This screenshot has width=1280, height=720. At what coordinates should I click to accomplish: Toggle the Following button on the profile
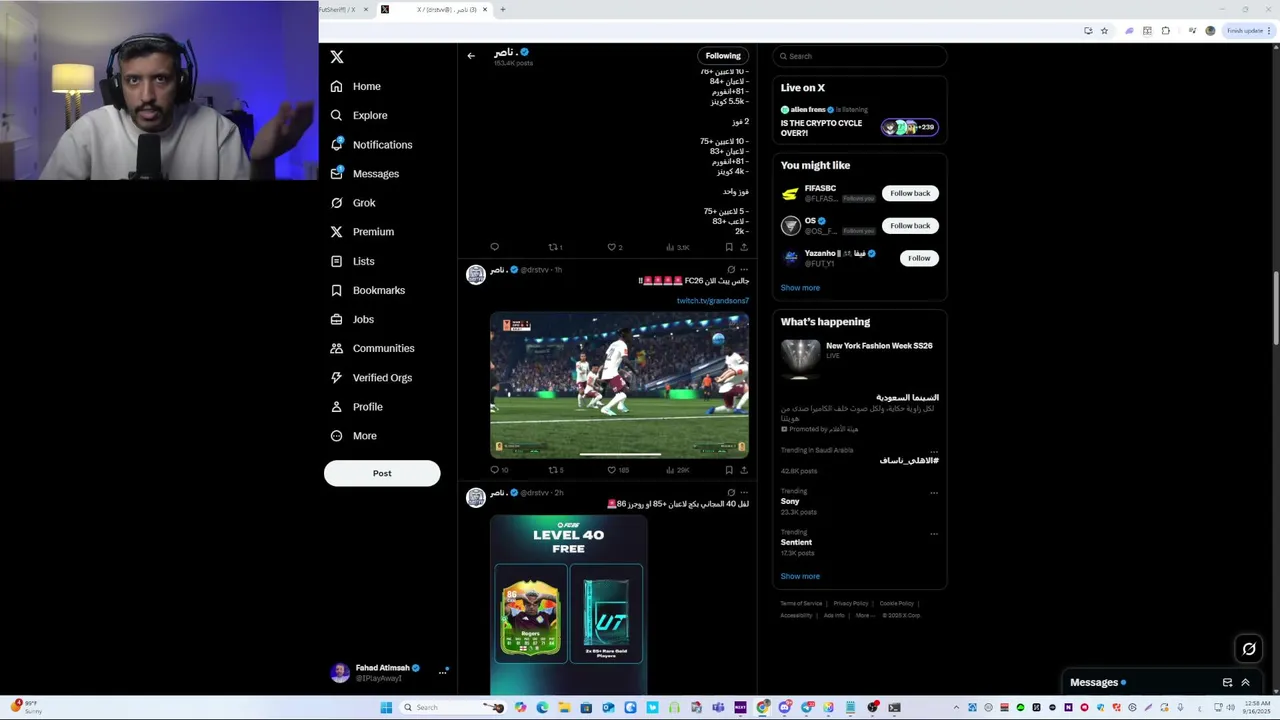point(723,56)
